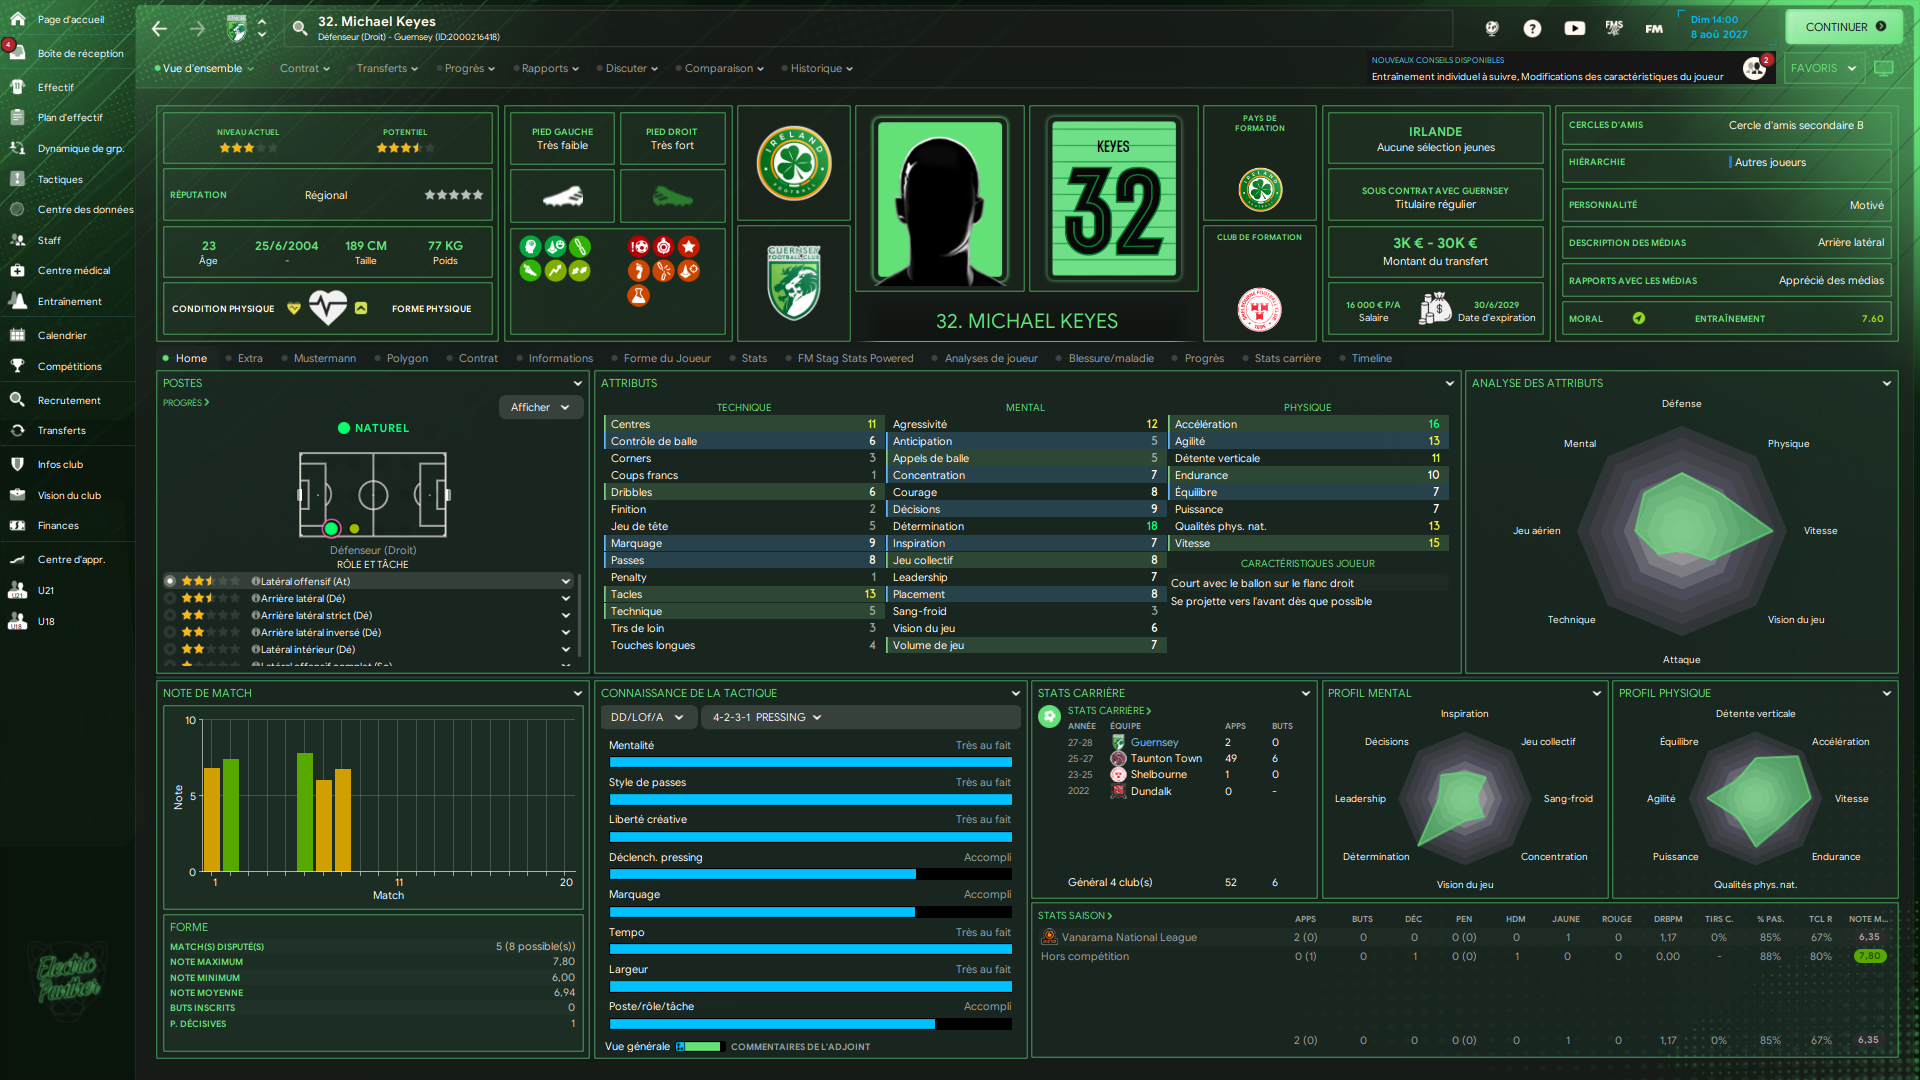Click the Mentalité familiarity progress bar
Viewport: 1920px width, 1080px height.
coord(810,762)
